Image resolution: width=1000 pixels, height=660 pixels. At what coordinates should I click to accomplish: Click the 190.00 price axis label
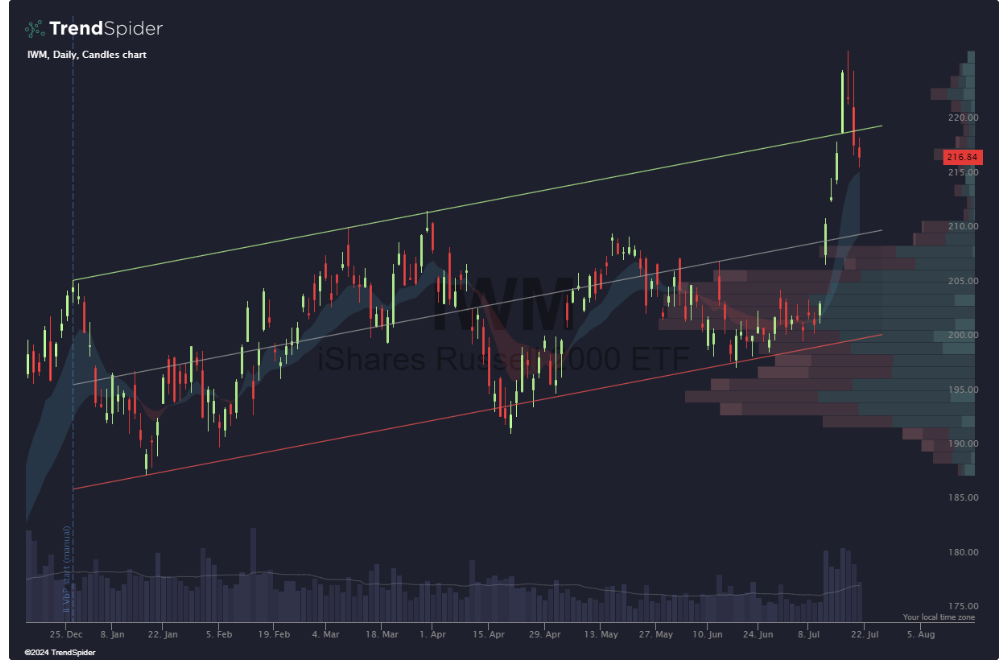[x=963, y=444]
